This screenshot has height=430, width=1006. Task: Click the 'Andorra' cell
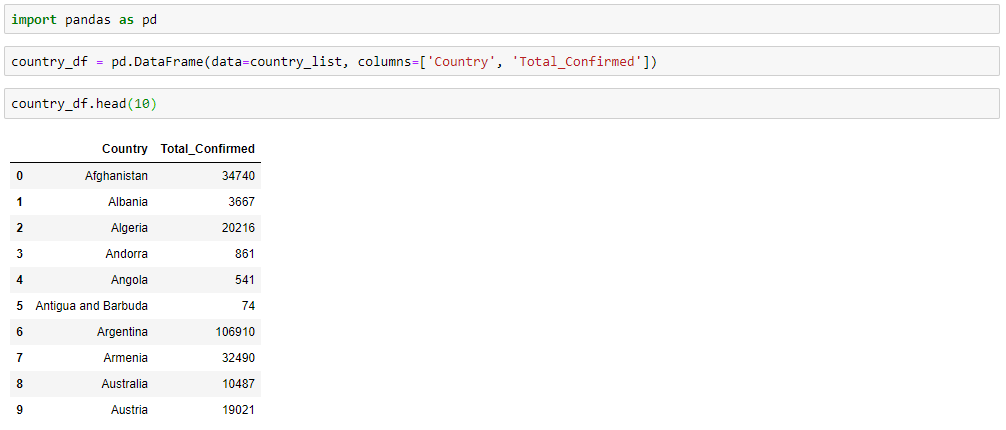click(126, 254)
